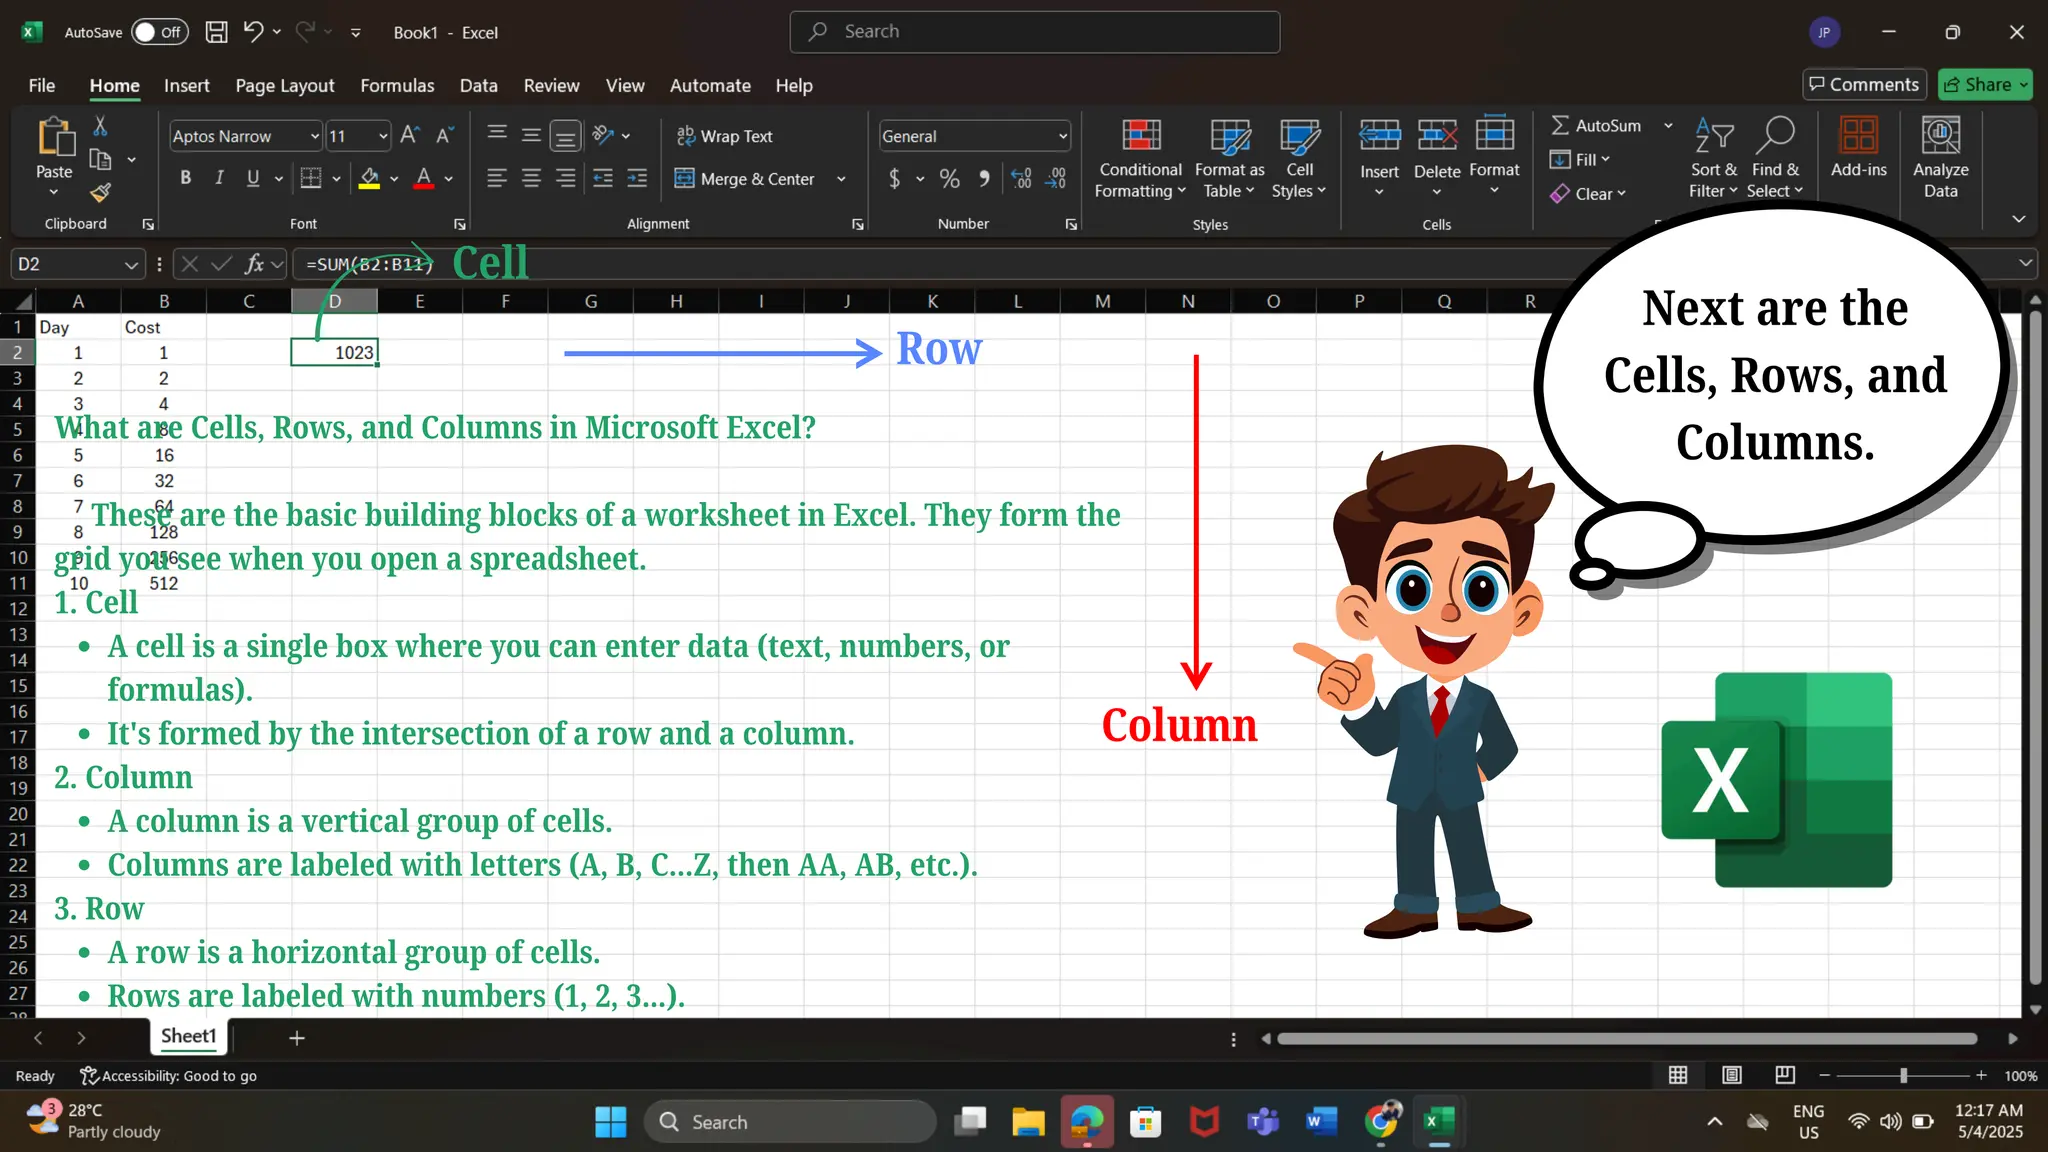Click the Share button
Image resolution: width=2048 pixels, height=1152 pixels.
[1984, 85]
